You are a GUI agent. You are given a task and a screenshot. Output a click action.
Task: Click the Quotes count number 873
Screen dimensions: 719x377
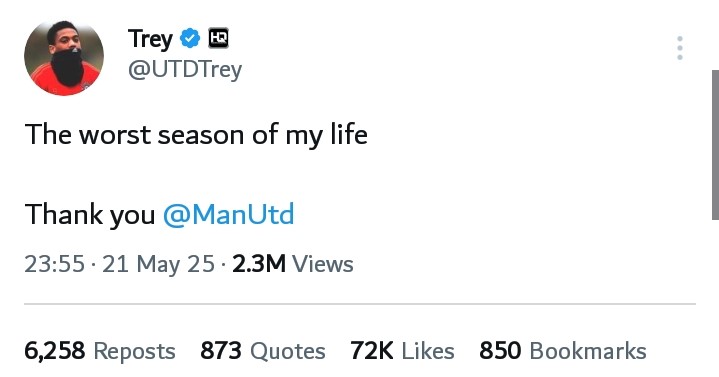point(221,351)
